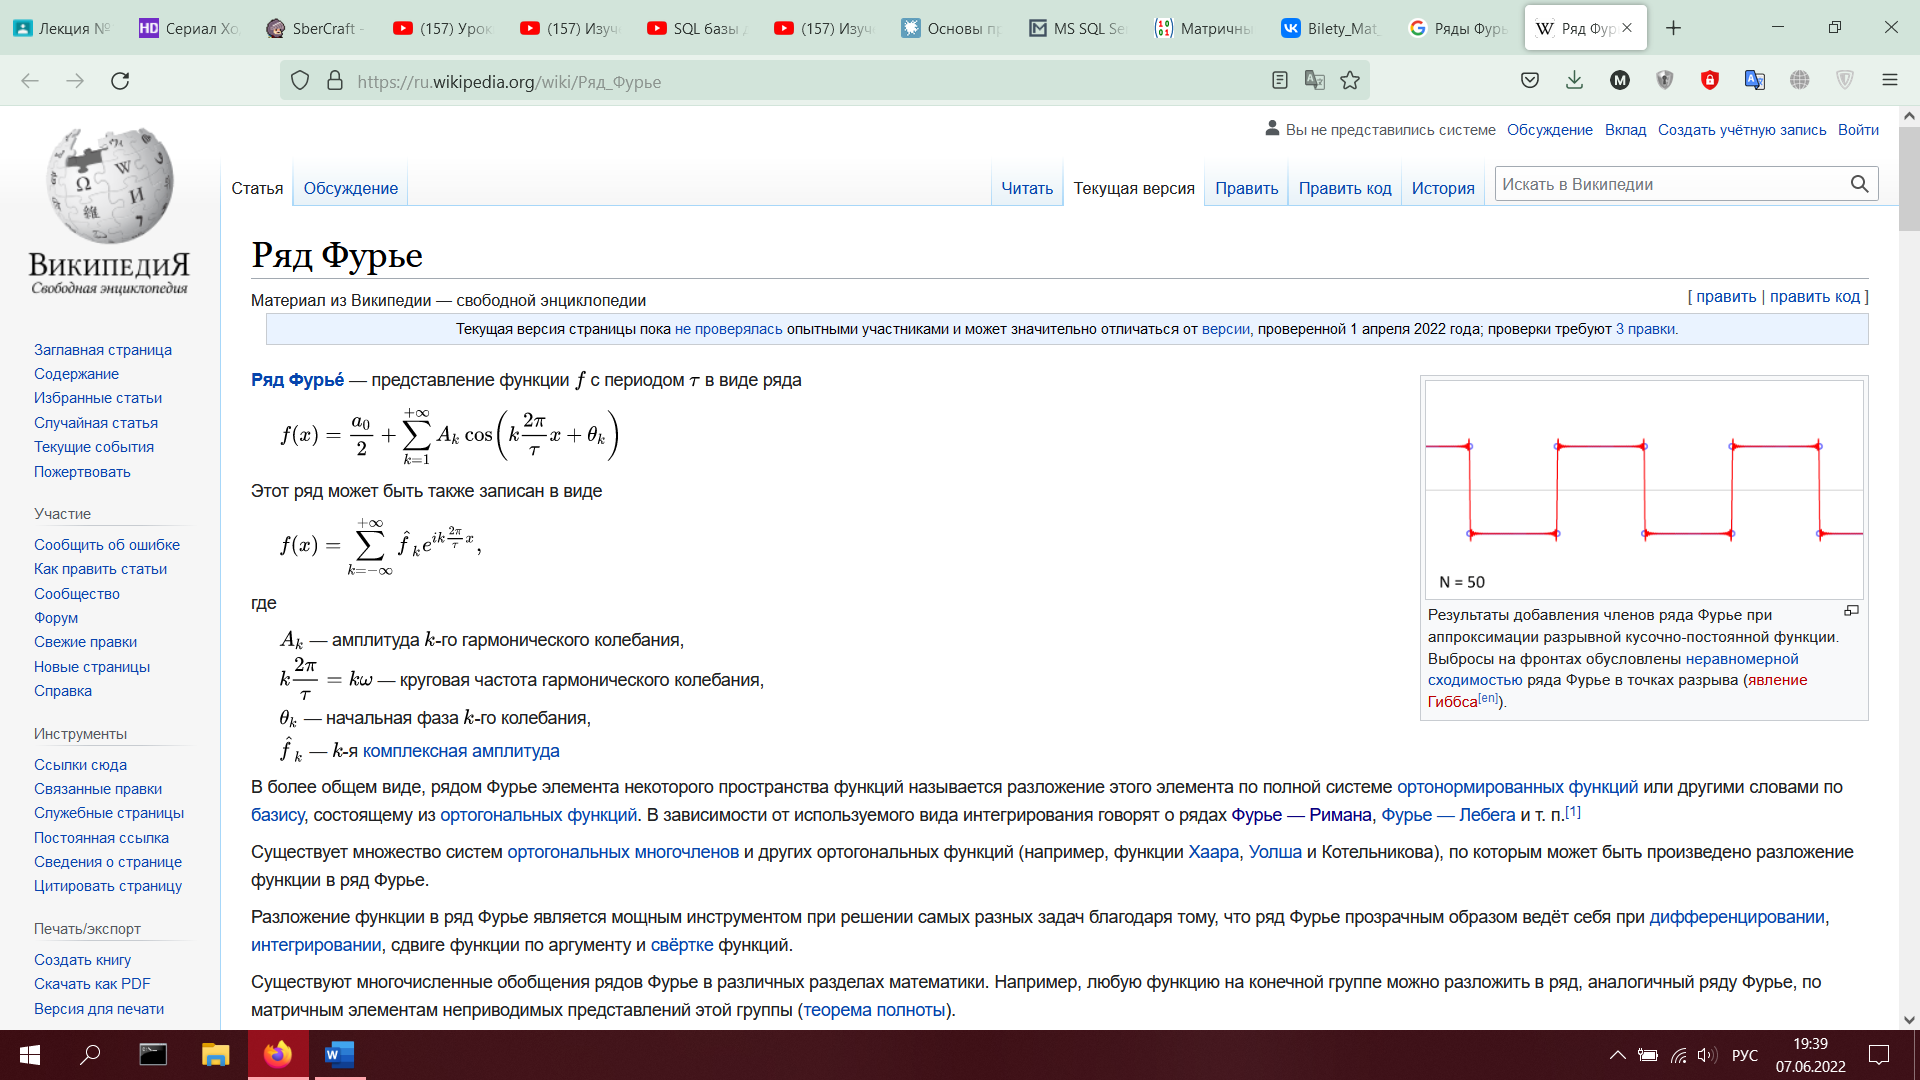Click the РУС language indicator

1745,1055
